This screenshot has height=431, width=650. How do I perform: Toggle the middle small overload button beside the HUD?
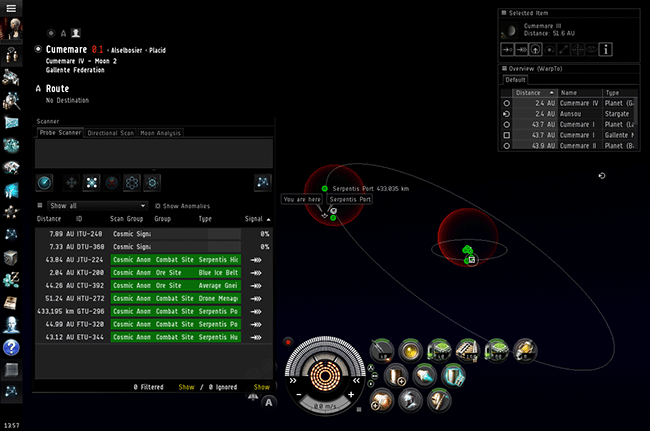tap(374, 376)
